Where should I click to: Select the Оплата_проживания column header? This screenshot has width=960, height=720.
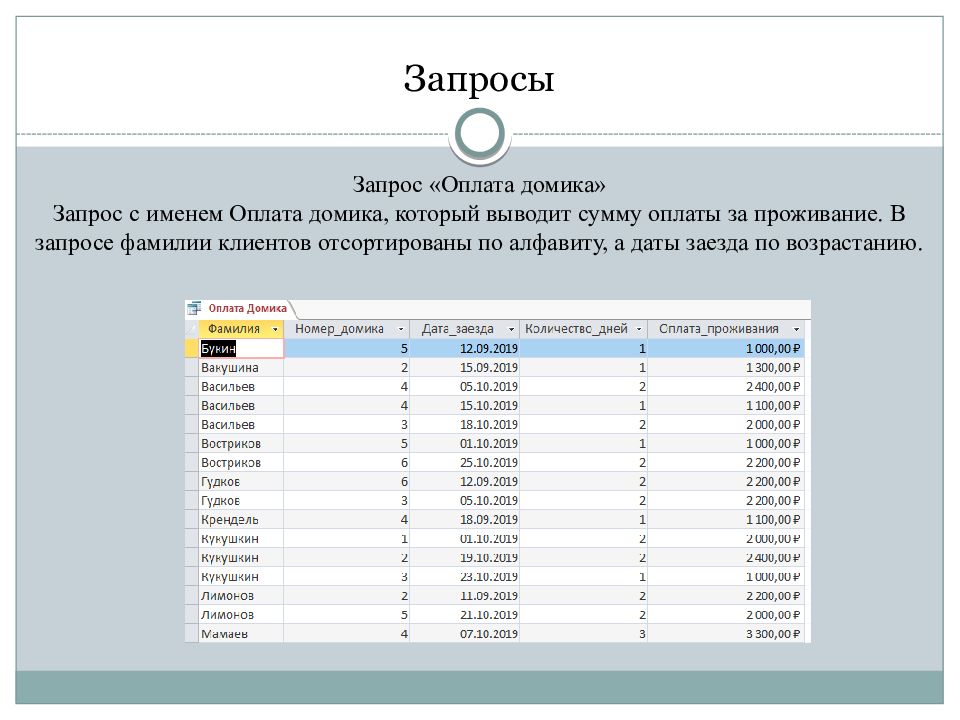coord(726,329)
